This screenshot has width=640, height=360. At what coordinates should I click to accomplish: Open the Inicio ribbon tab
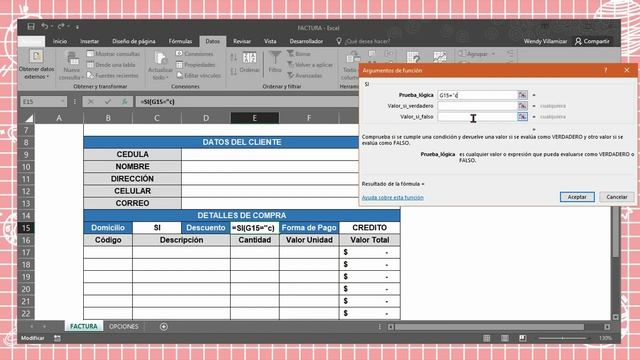60,41
